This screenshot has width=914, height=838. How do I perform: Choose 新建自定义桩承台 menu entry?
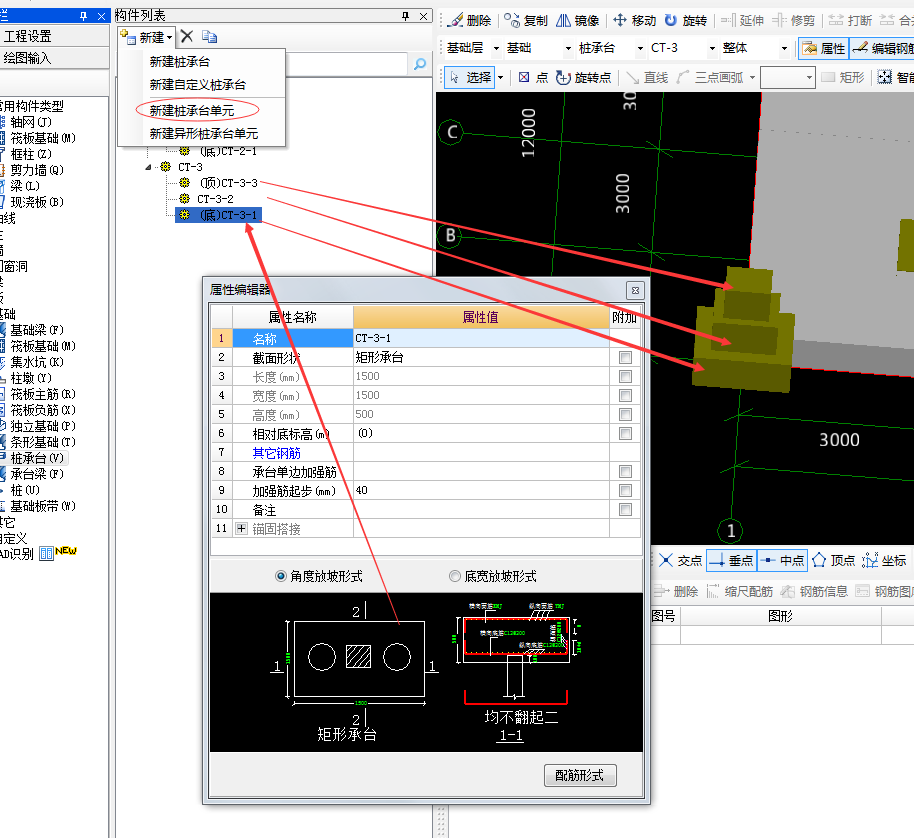coord(198,85)
